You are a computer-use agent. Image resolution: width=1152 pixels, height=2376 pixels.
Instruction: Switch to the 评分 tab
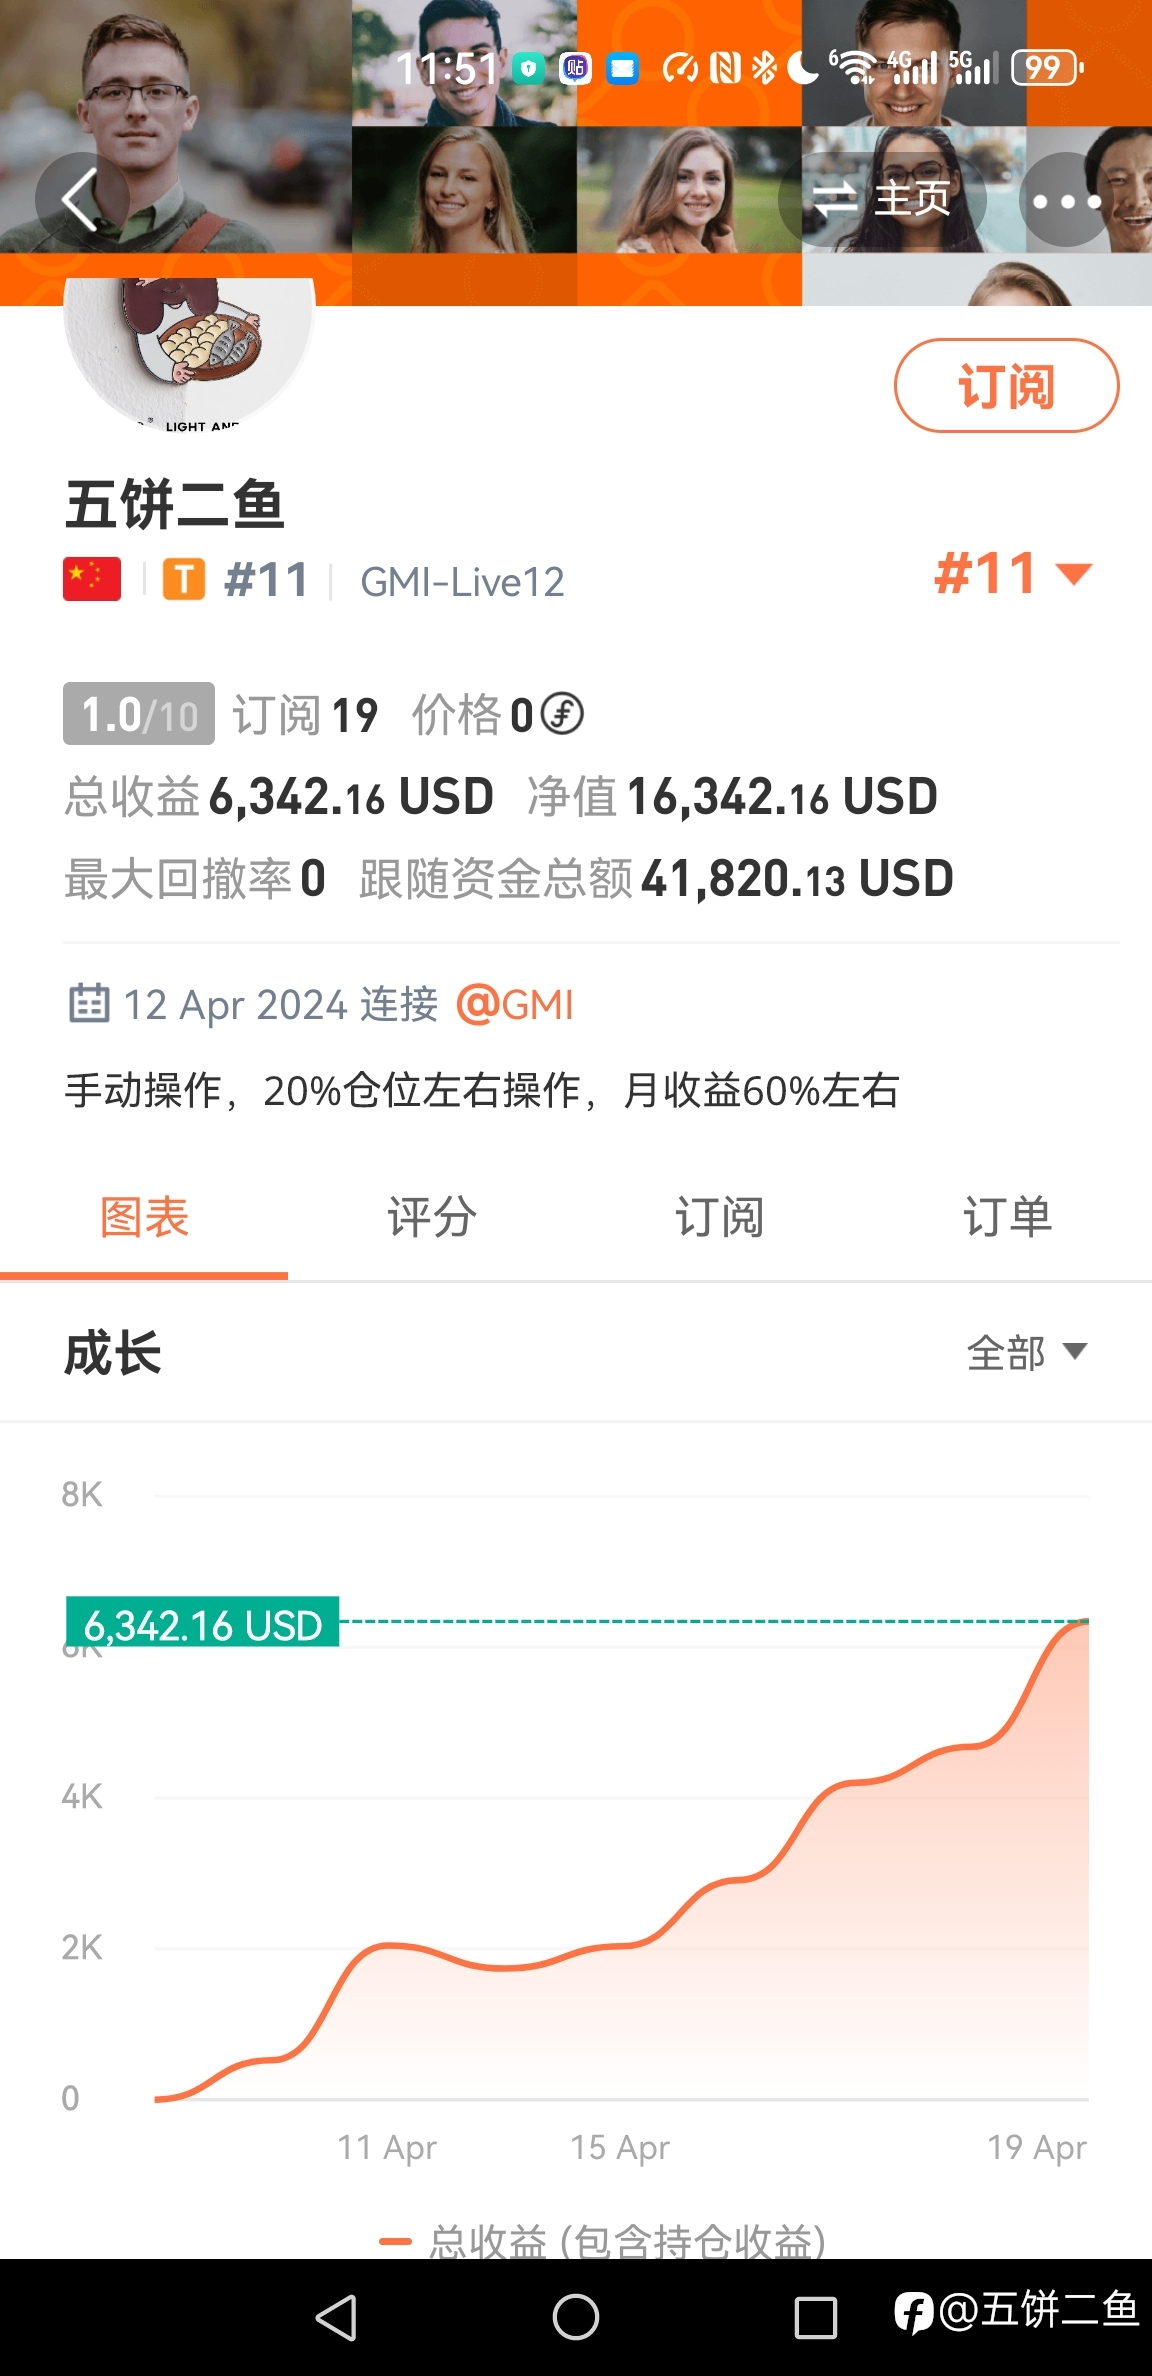pos(432,1218)
